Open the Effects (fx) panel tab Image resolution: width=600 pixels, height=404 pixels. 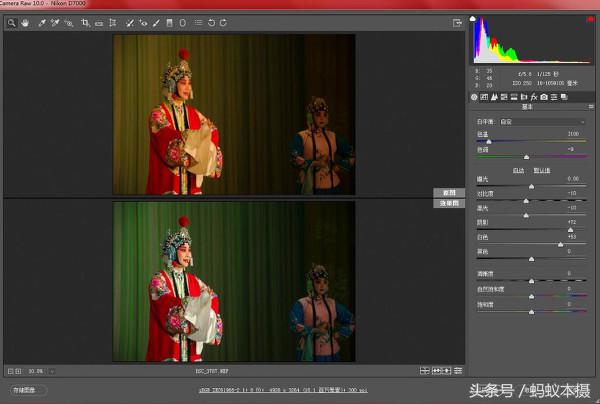click(x=534, y=97)
